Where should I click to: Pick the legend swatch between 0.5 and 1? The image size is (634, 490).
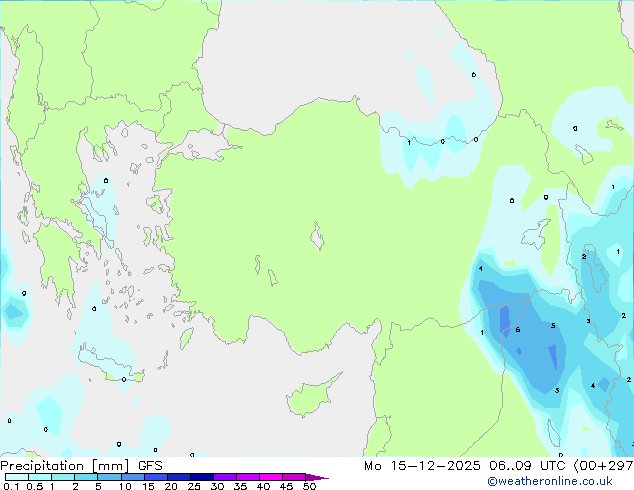(x=40, y=477)
